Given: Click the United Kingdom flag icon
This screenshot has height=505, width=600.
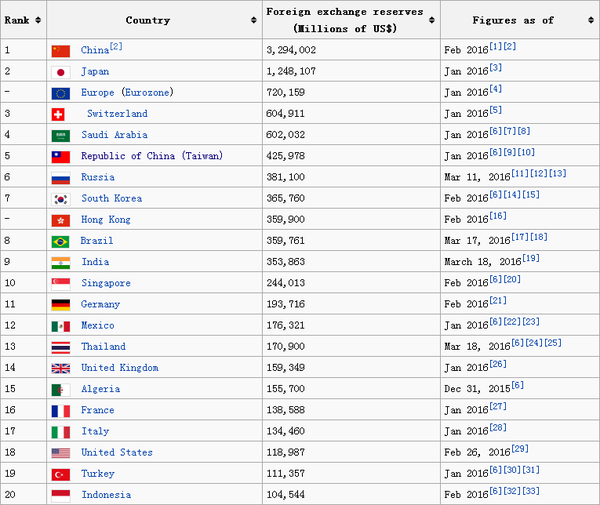Looking at the screenshot, I should coord(61,368).
